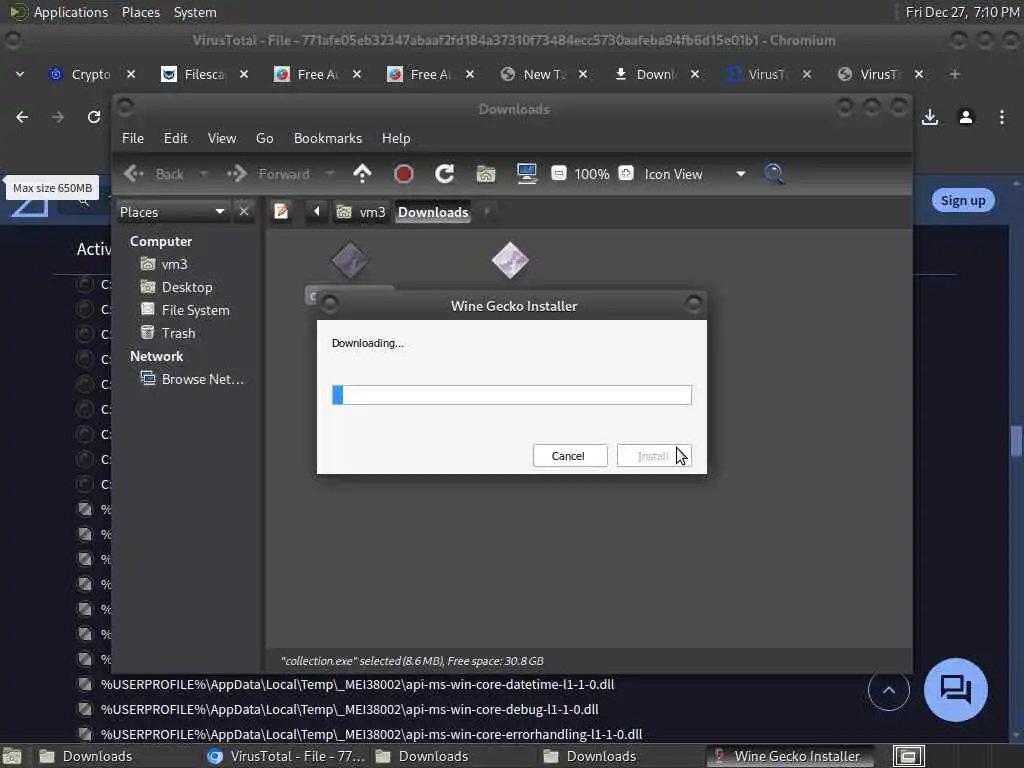Click the Forward button in Downloads toolbar
Viewport: 1024px width, 768px height.
270,174
